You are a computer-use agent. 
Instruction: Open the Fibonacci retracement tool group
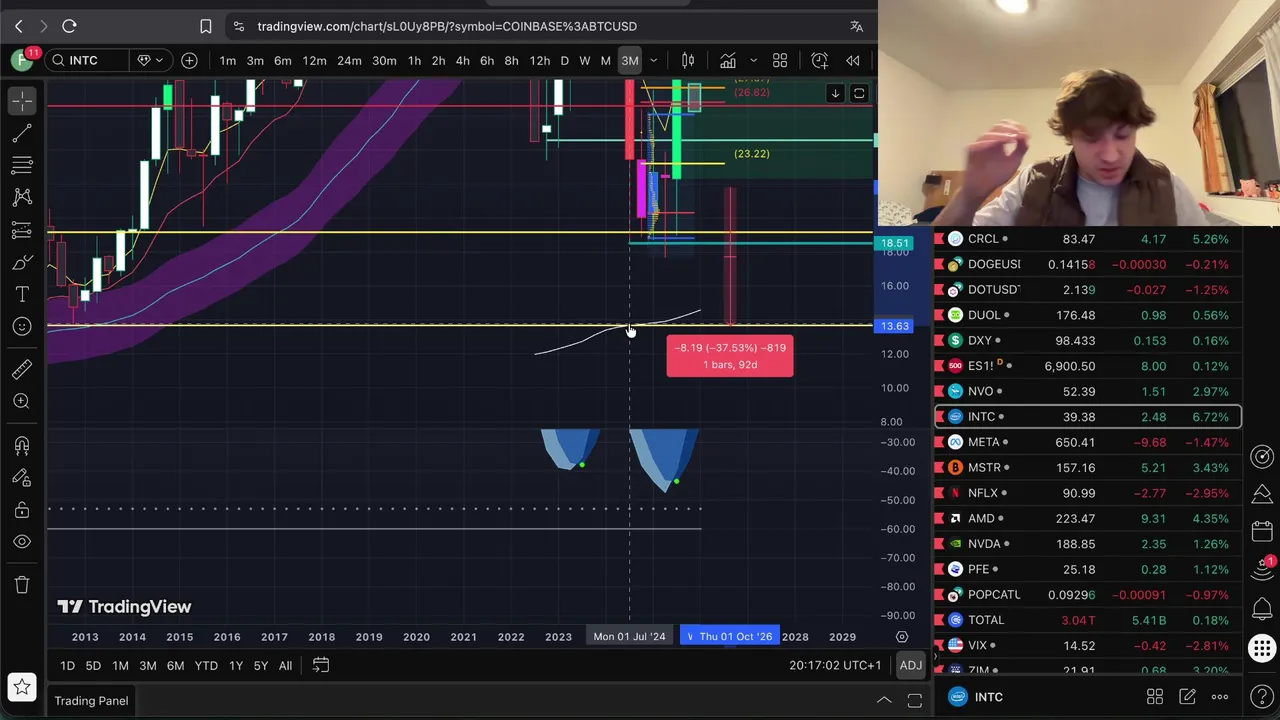coord(22,165)
